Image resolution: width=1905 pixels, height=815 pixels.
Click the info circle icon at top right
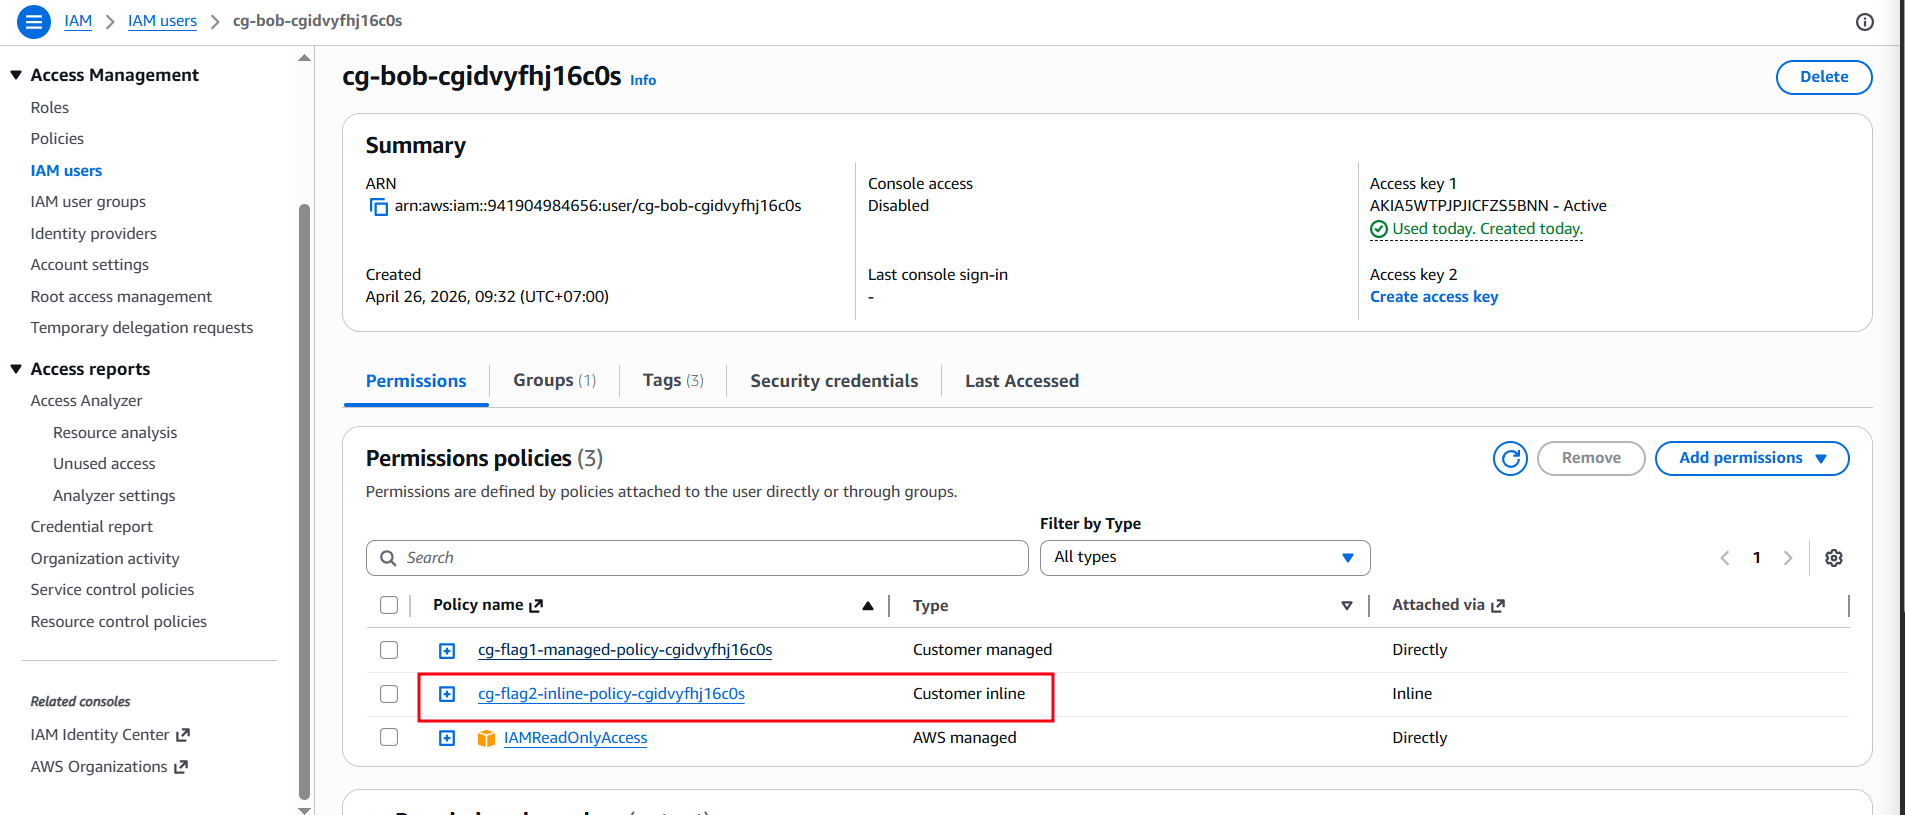1865,22
